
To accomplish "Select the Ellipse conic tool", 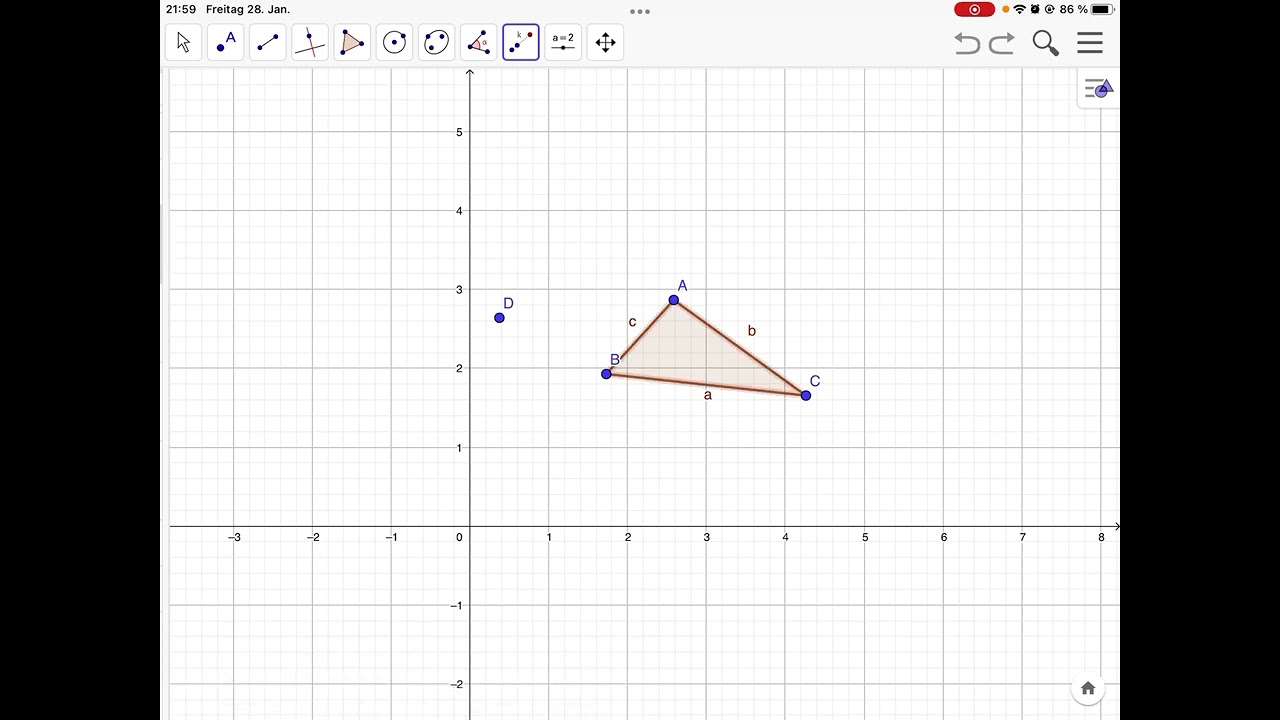I will [437, 42].
